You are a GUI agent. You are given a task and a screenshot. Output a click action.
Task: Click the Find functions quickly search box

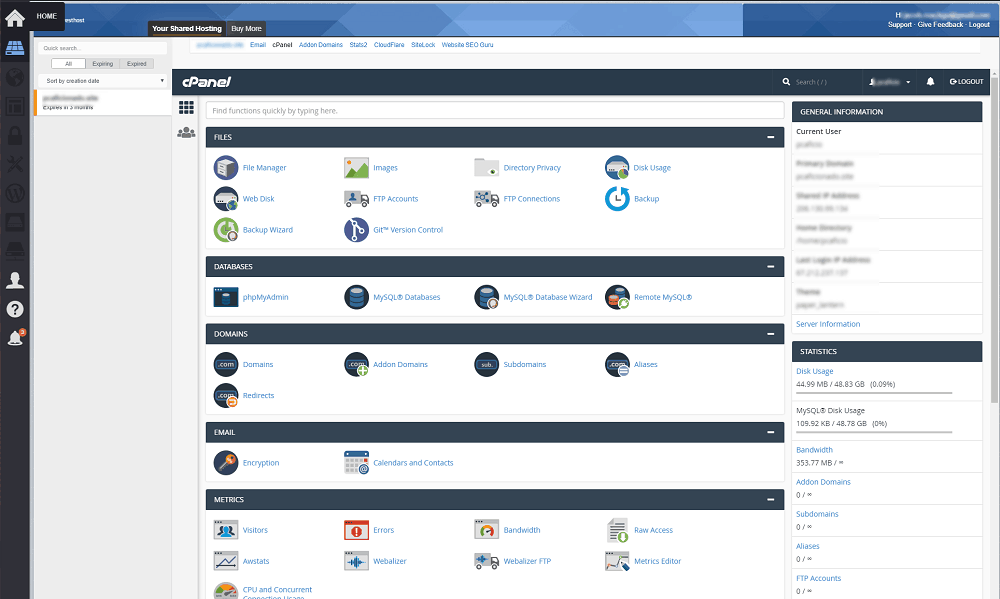pyautogui.click(x=495, y=110)
